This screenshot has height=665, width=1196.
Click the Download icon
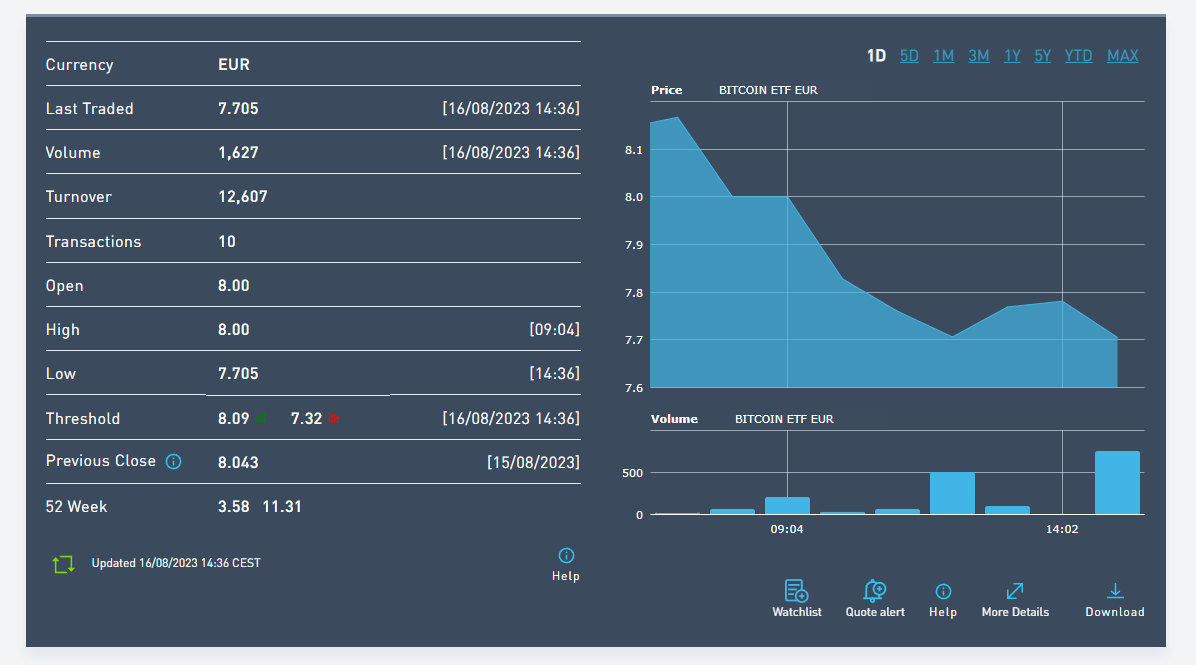tap(1115, 591)
